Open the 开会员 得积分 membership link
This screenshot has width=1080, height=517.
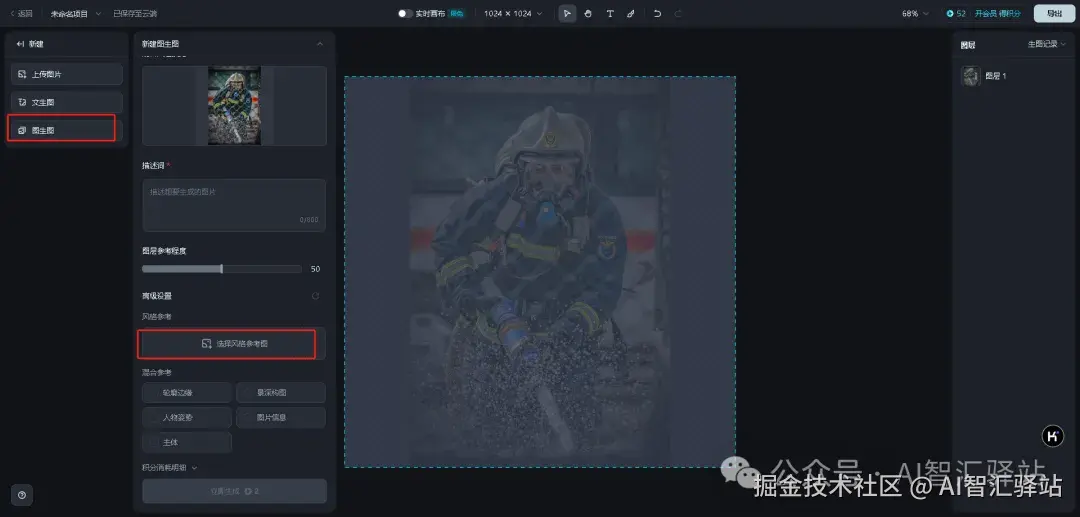[x=997, y=14]
